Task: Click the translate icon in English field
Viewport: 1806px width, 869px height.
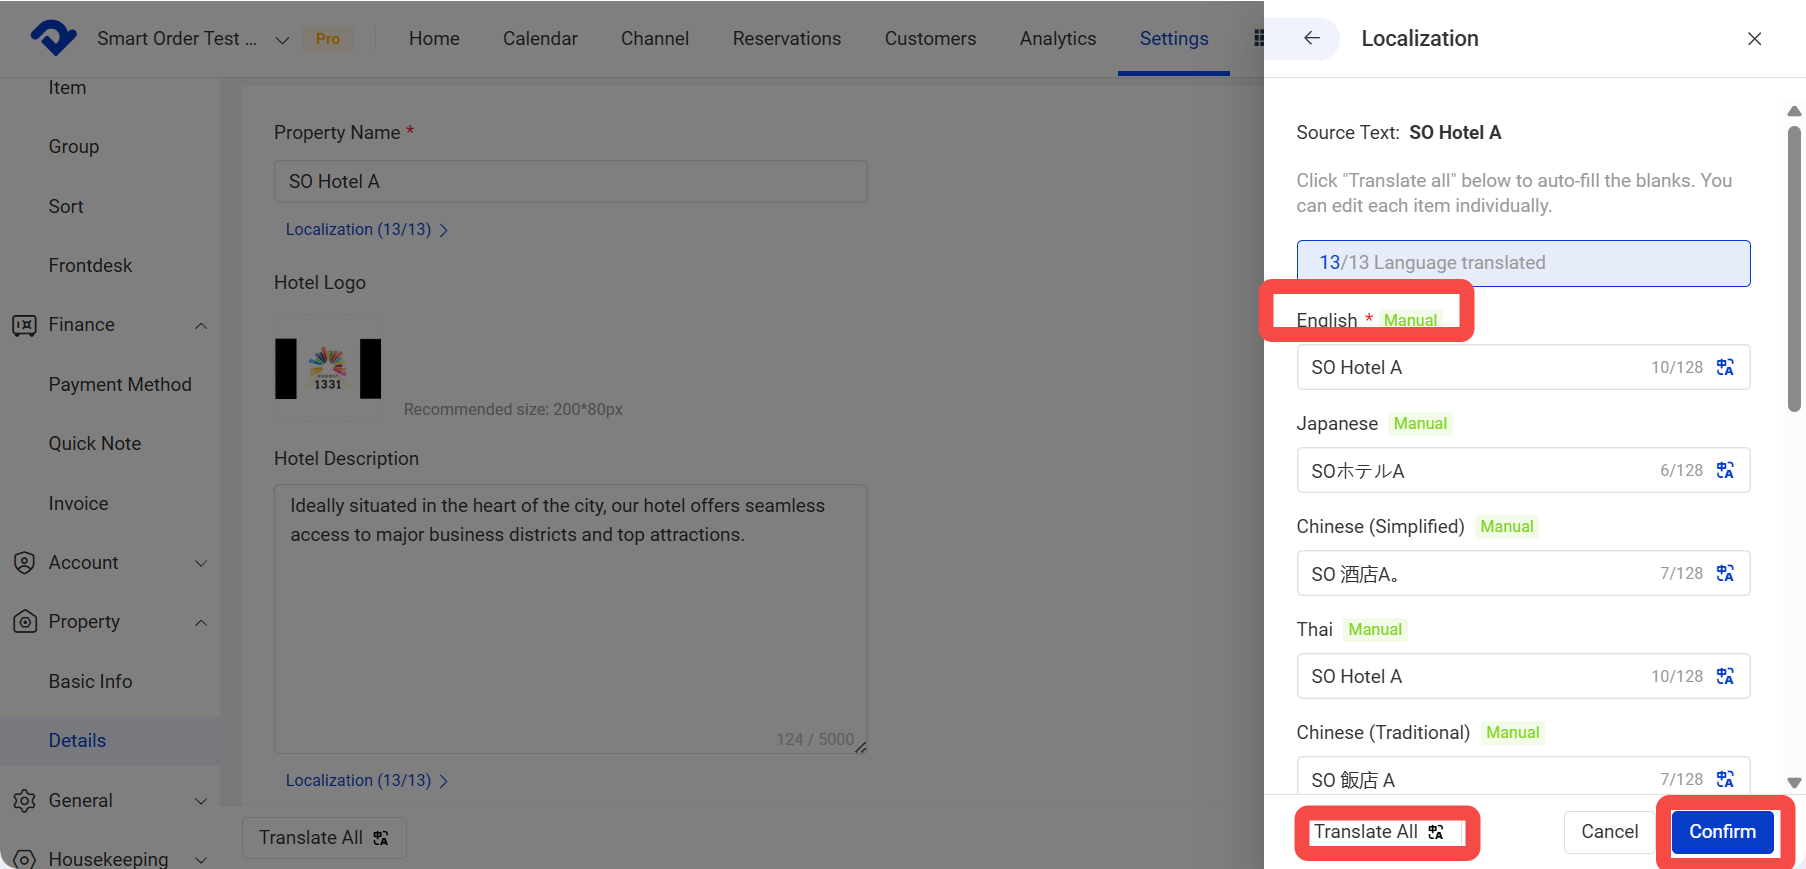Action: click(x=1725, y=367)
